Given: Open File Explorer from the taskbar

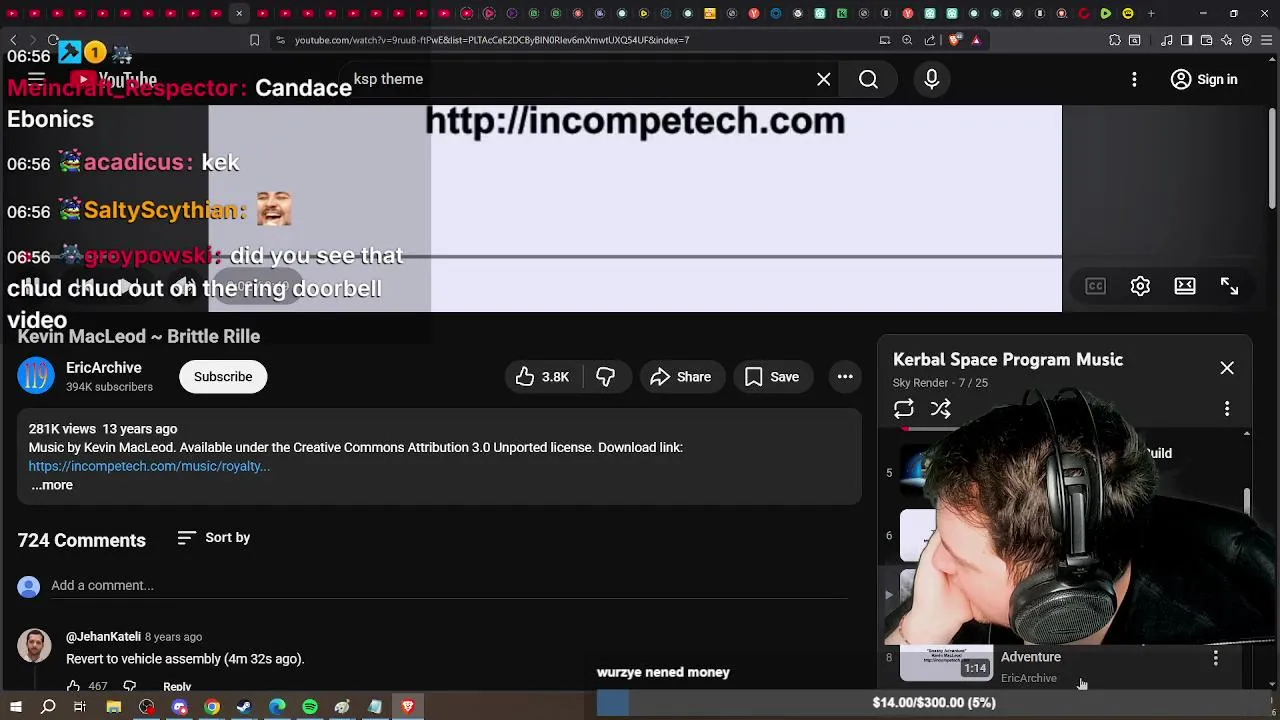Looking at the screenshot, I should (x=114, y=707).
